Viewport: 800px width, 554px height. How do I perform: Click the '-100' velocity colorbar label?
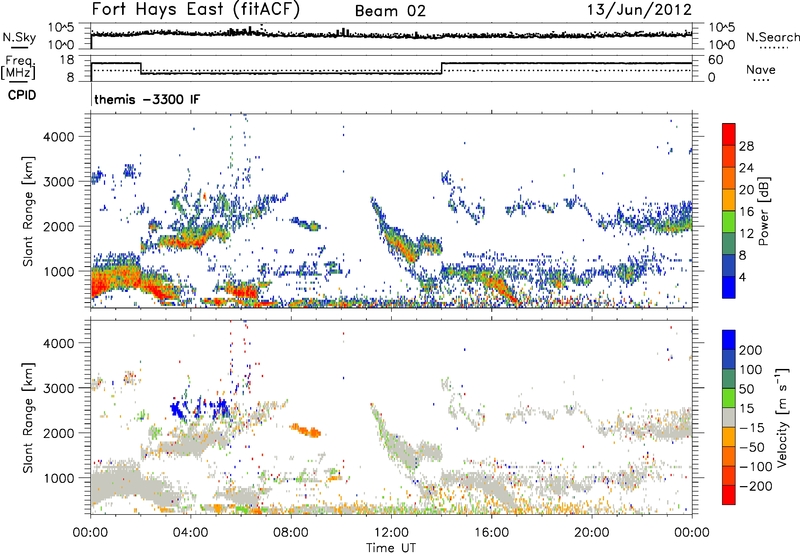[x=755, y=467]
